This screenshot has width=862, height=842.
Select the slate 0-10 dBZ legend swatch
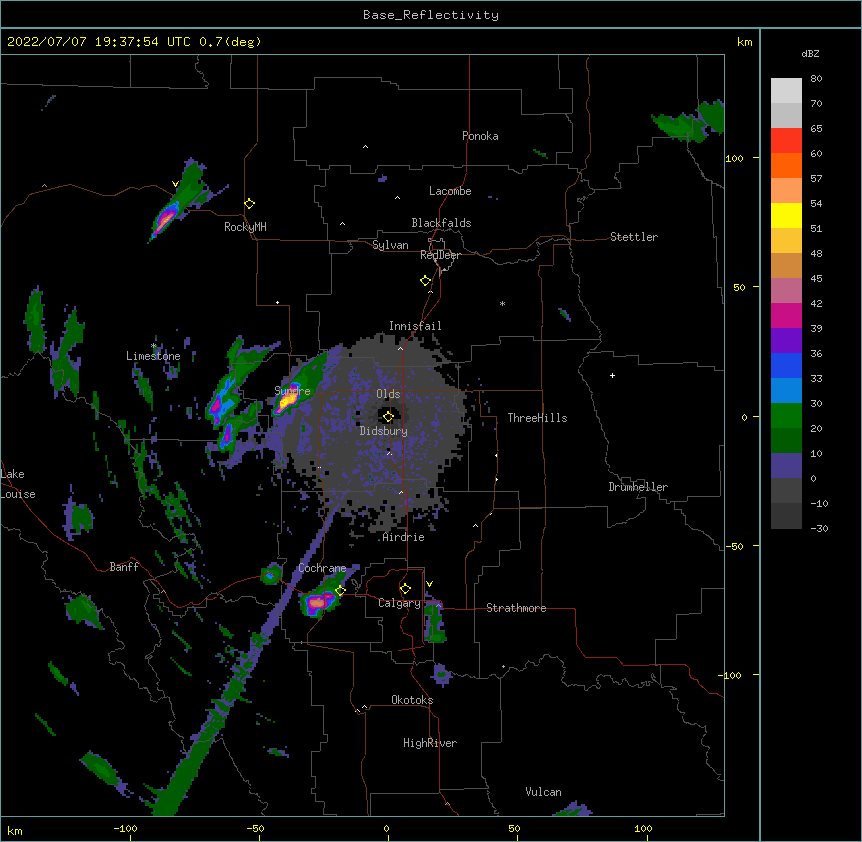(786, 466)
